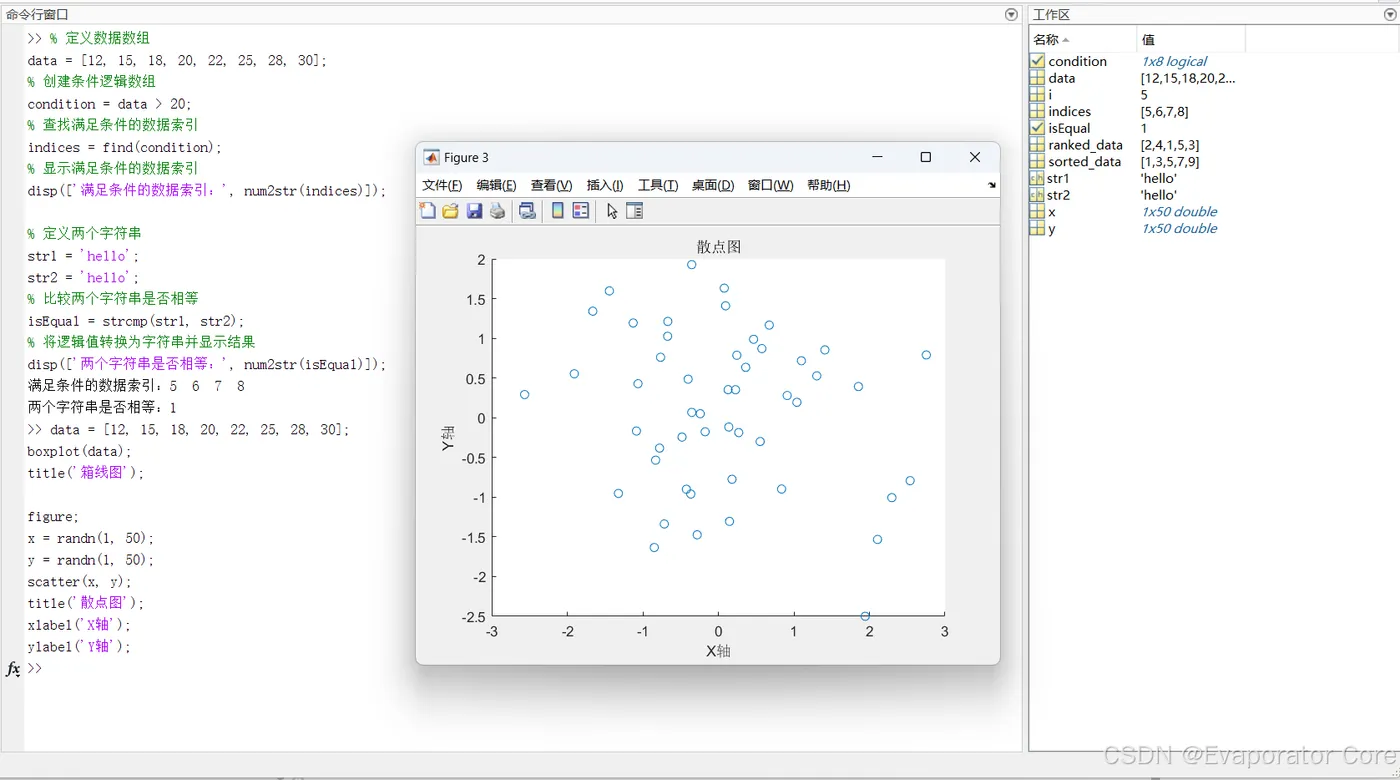Open the 插入(I) menu in Figure 3

pos(605,185)
